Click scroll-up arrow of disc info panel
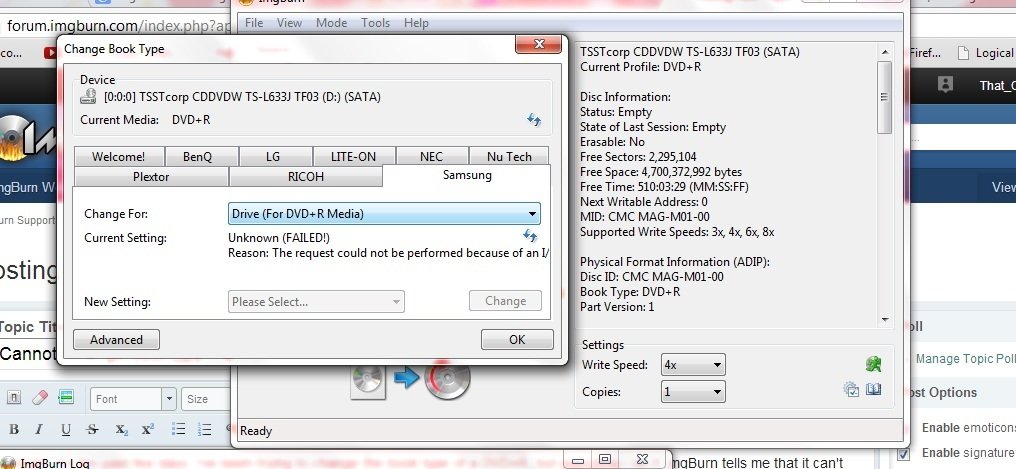 click(884, 52)
